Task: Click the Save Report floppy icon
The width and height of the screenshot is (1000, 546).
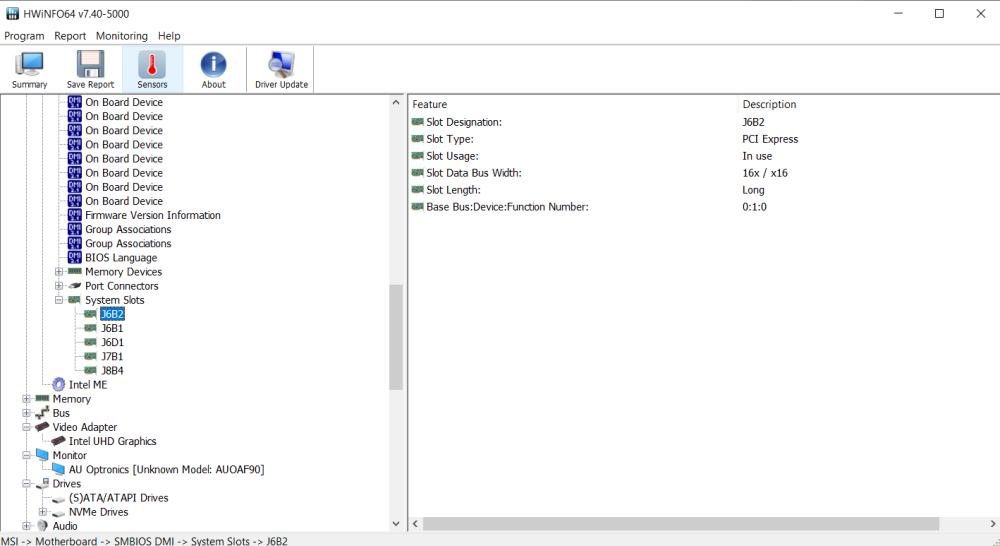Action: [x=90, y=69]
